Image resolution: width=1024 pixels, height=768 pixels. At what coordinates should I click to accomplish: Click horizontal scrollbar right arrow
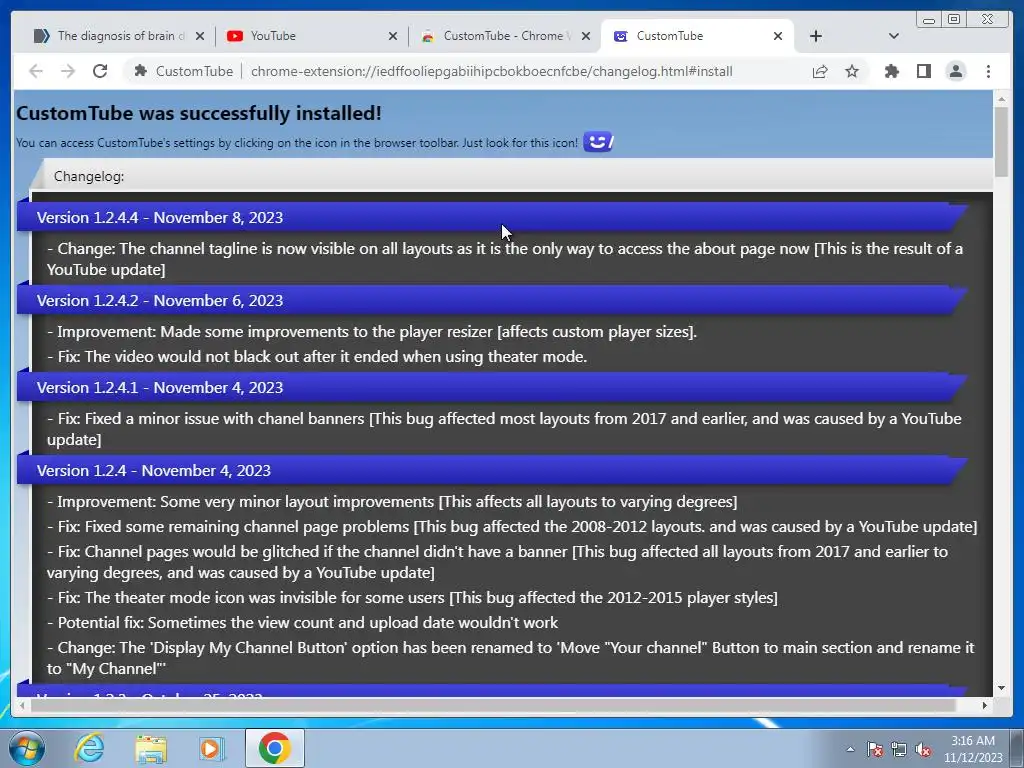tap(984, 705)
